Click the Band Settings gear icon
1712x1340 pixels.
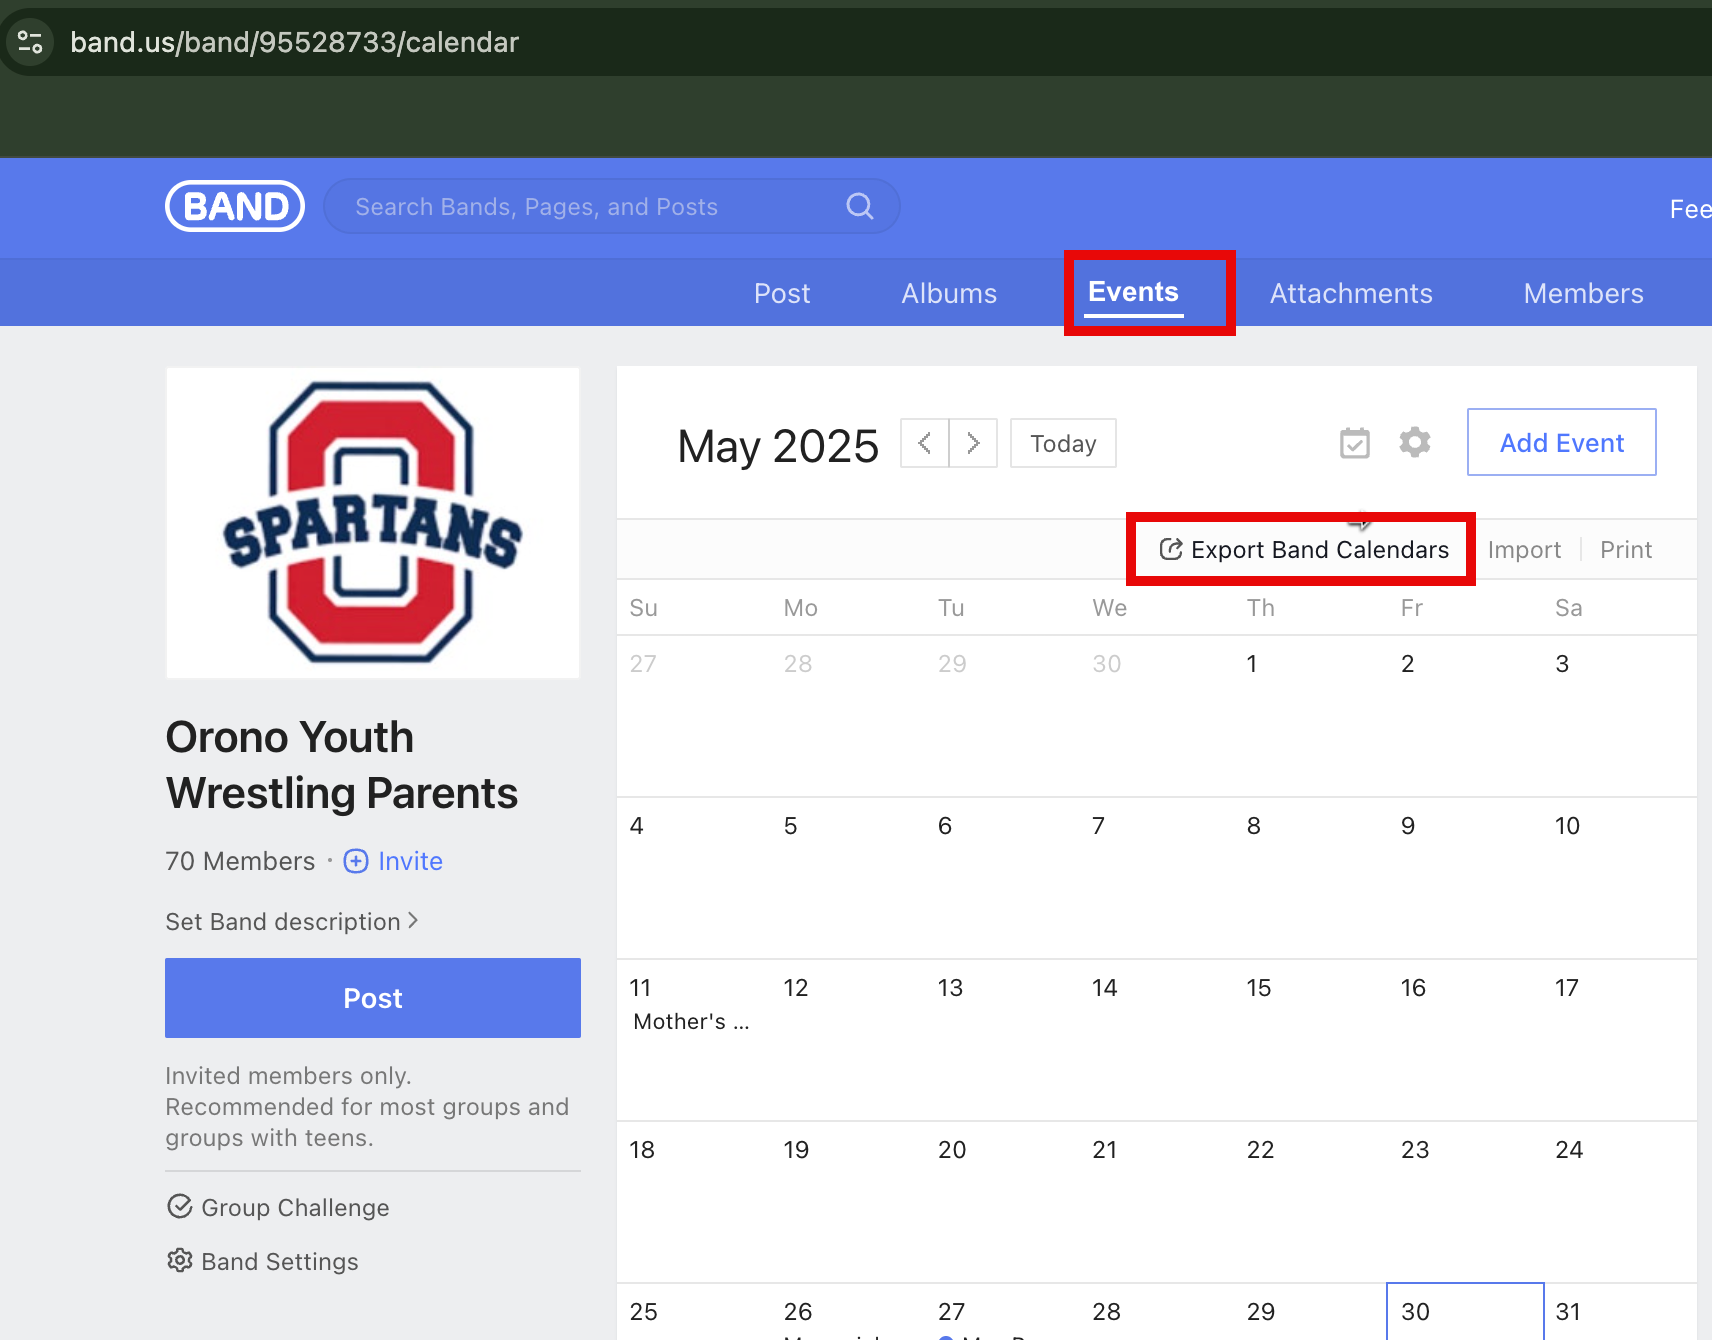[x=180, y=1261]
